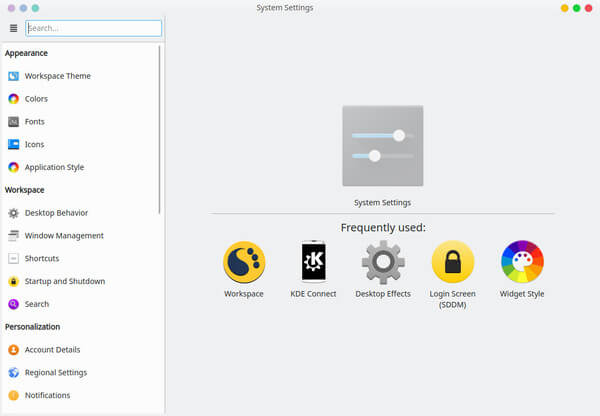Click the Login Screen (SDDM) text label
The height and width of the screenshot is (416, 600).
453,299
